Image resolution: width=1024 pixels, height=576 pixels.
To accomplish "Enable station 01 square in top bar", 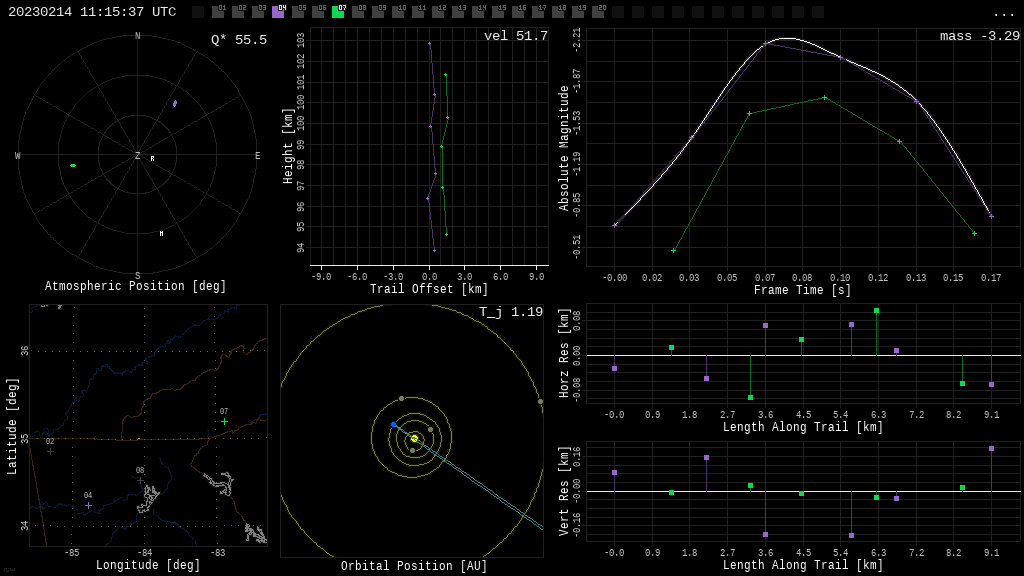I will [x=218, y=12].
